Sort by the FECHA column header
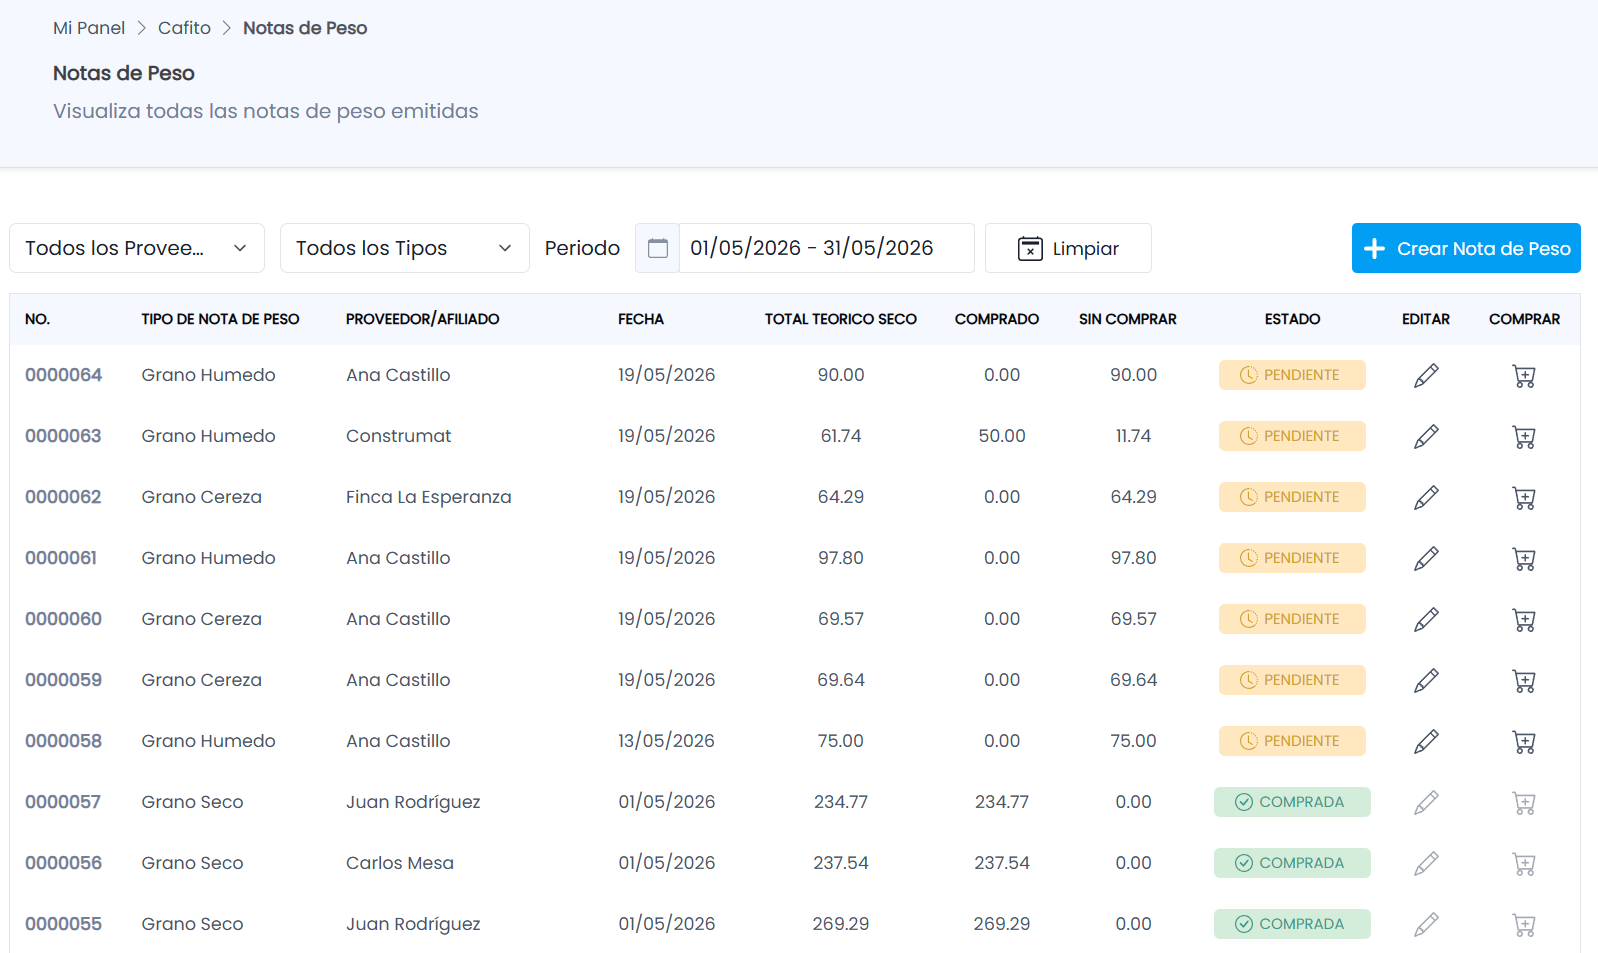This screenshot has width=1598, height=953. click(641, 319)
